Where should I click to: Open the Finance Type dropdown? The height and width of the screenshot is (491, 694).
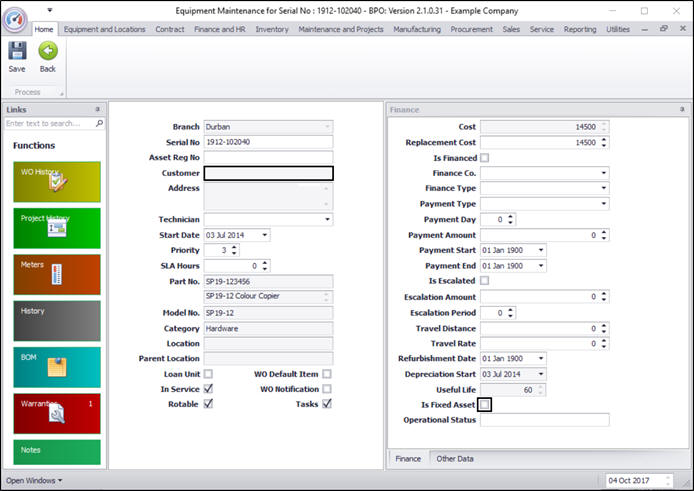click(604, 188)
